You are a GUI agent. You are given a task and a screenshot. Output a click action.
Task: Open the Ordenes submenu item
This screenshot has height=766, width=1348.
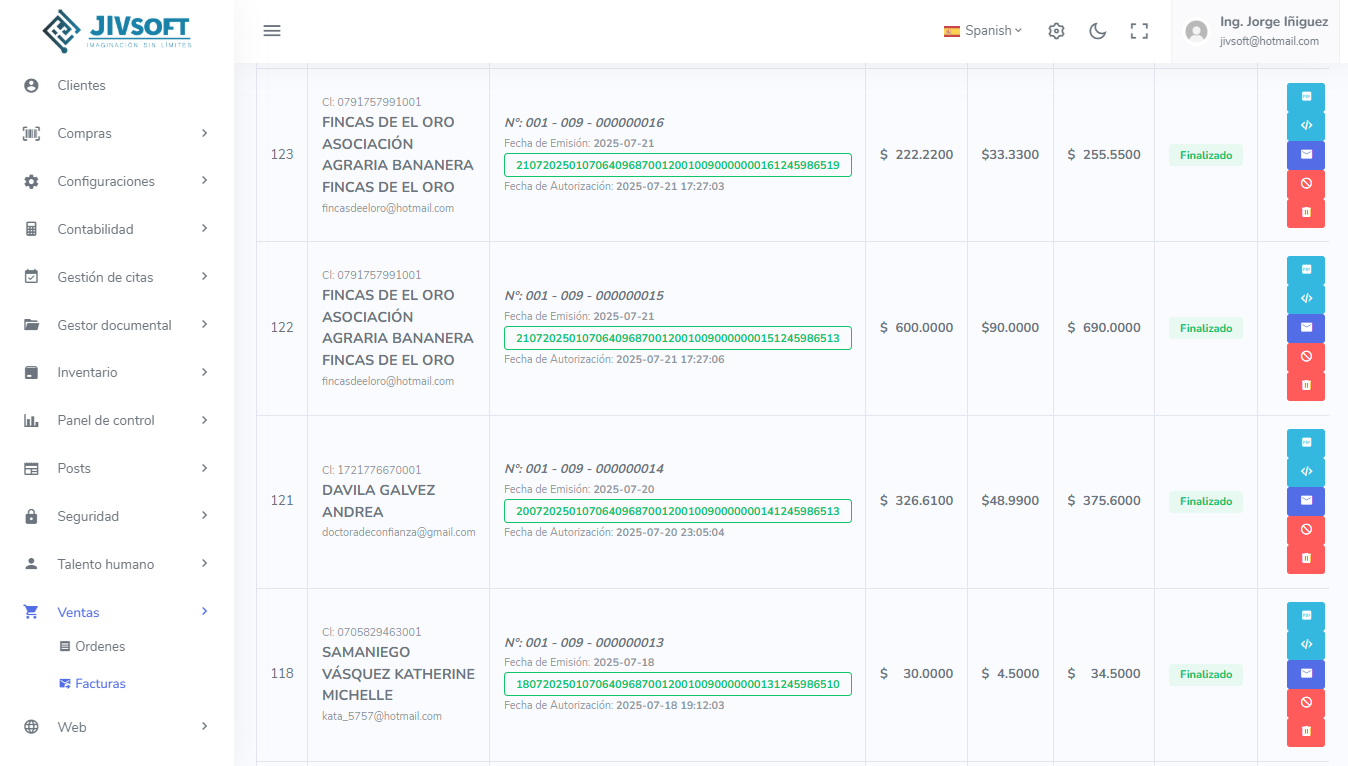[100, 647]
